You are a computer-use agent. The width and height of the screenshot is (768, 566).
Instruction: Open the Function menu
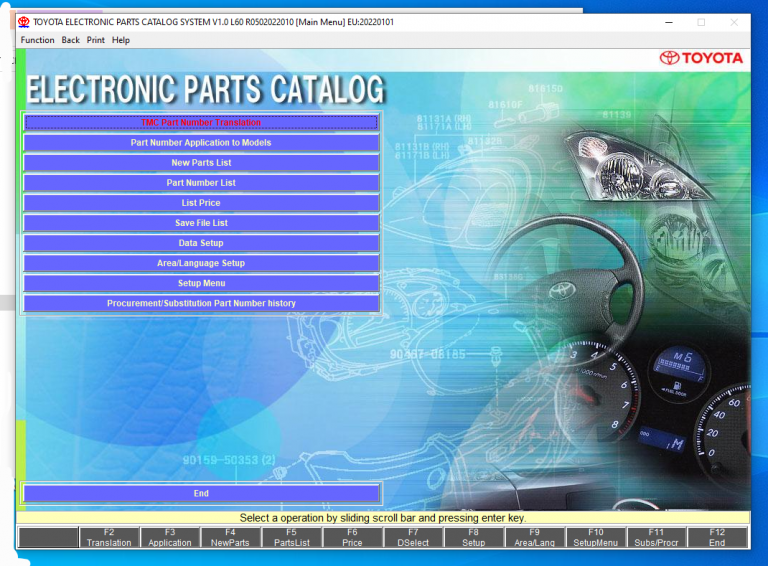pyautogui.click(x=37, y=40)
